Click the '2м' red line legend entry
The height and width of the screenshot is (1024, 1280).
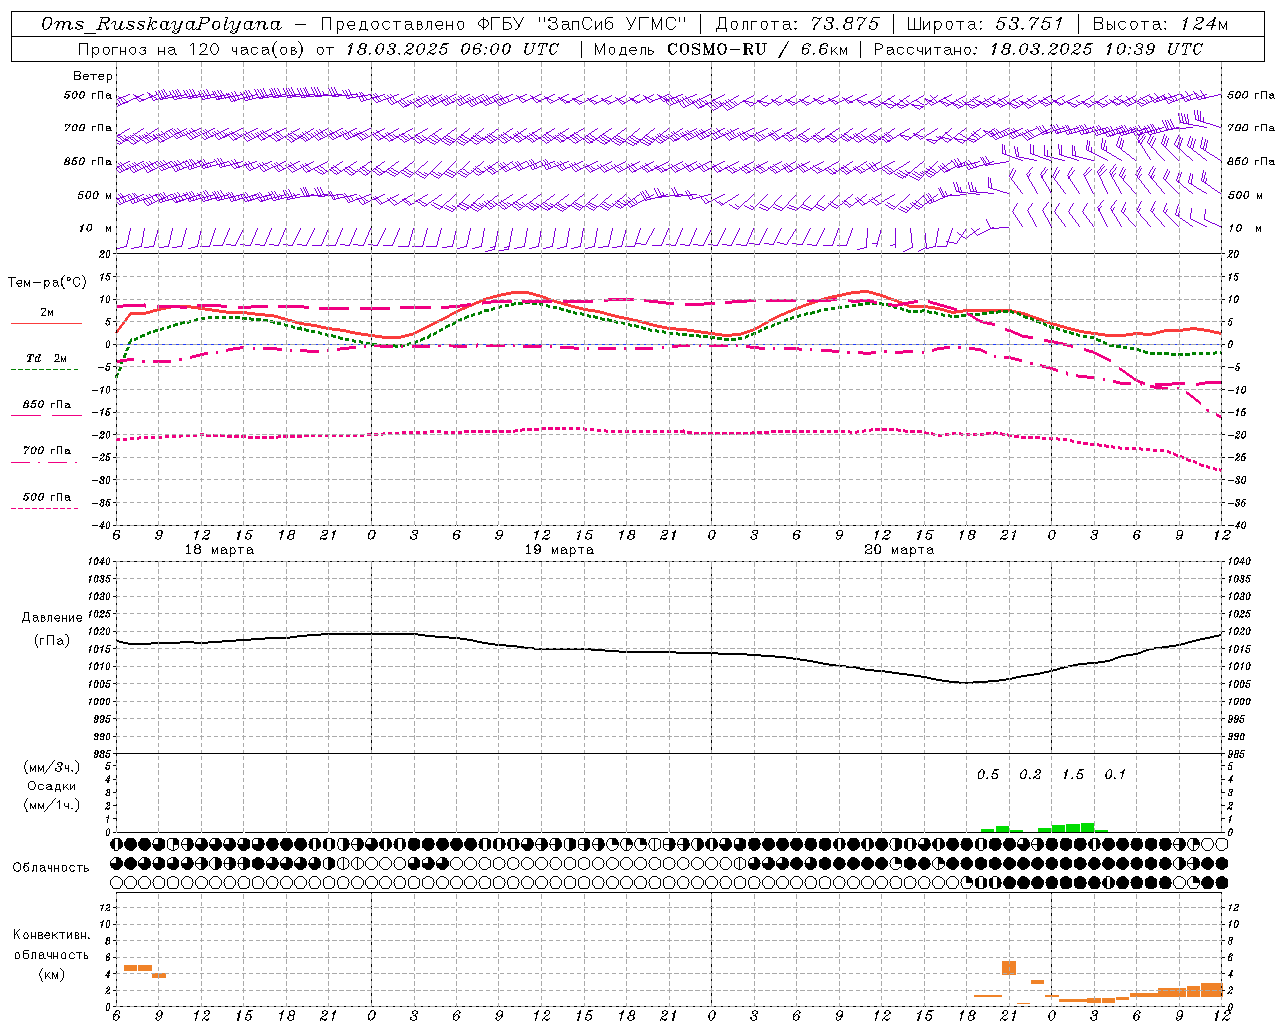[x=47, y=312]
